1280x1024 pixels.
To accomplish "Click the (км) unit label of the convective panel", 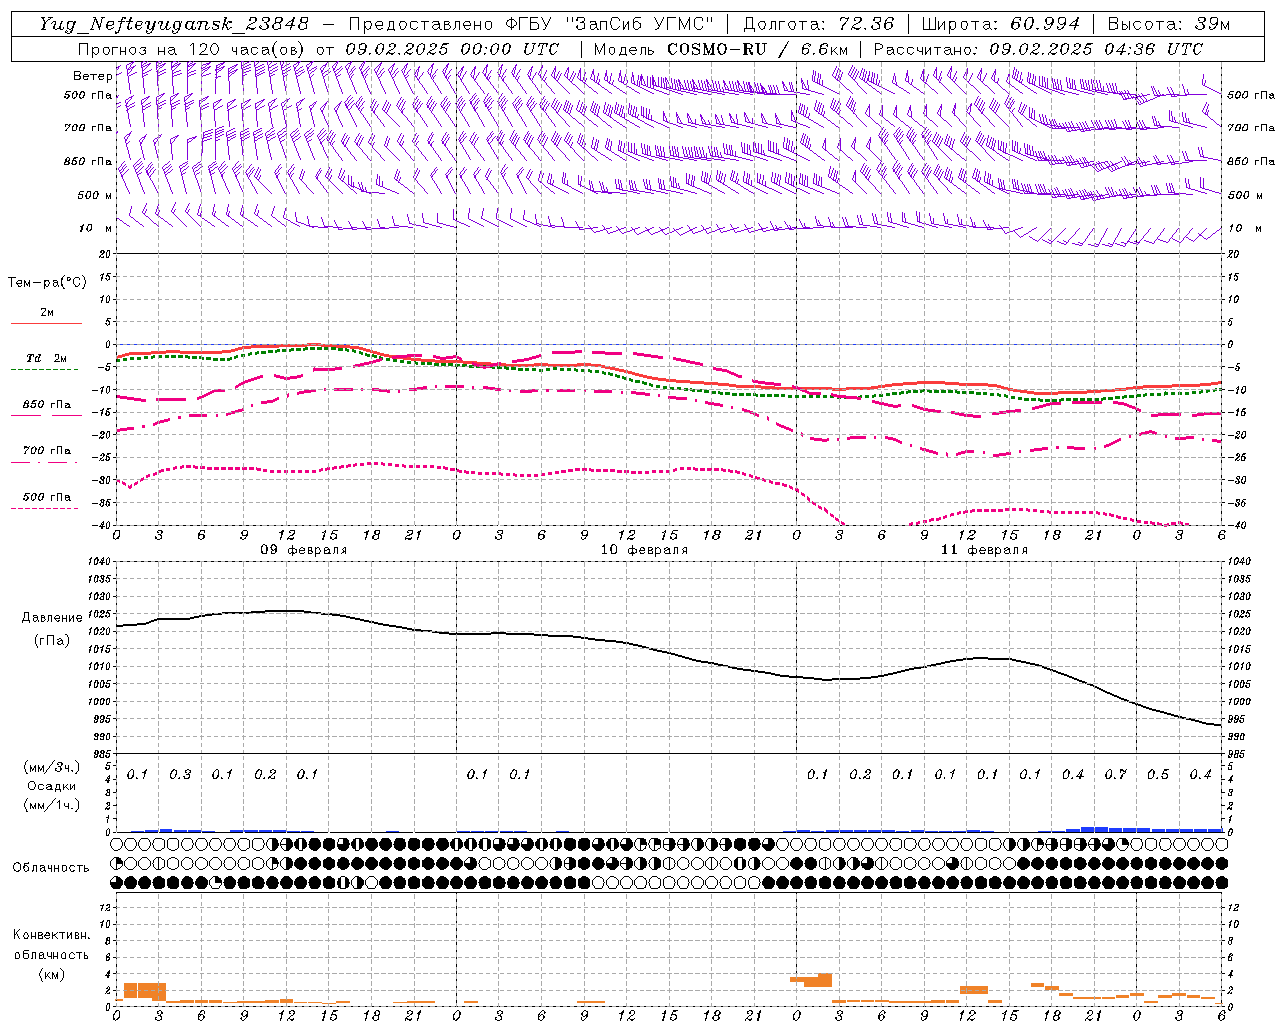I will pos(51,974).
